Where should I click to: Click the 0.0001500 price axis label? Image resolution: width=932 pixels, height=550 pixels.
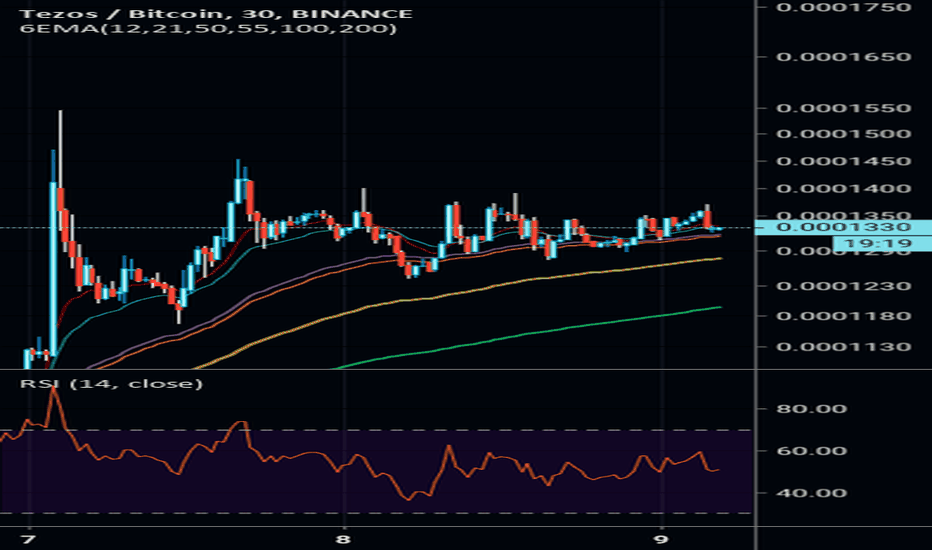click(843, 134)
